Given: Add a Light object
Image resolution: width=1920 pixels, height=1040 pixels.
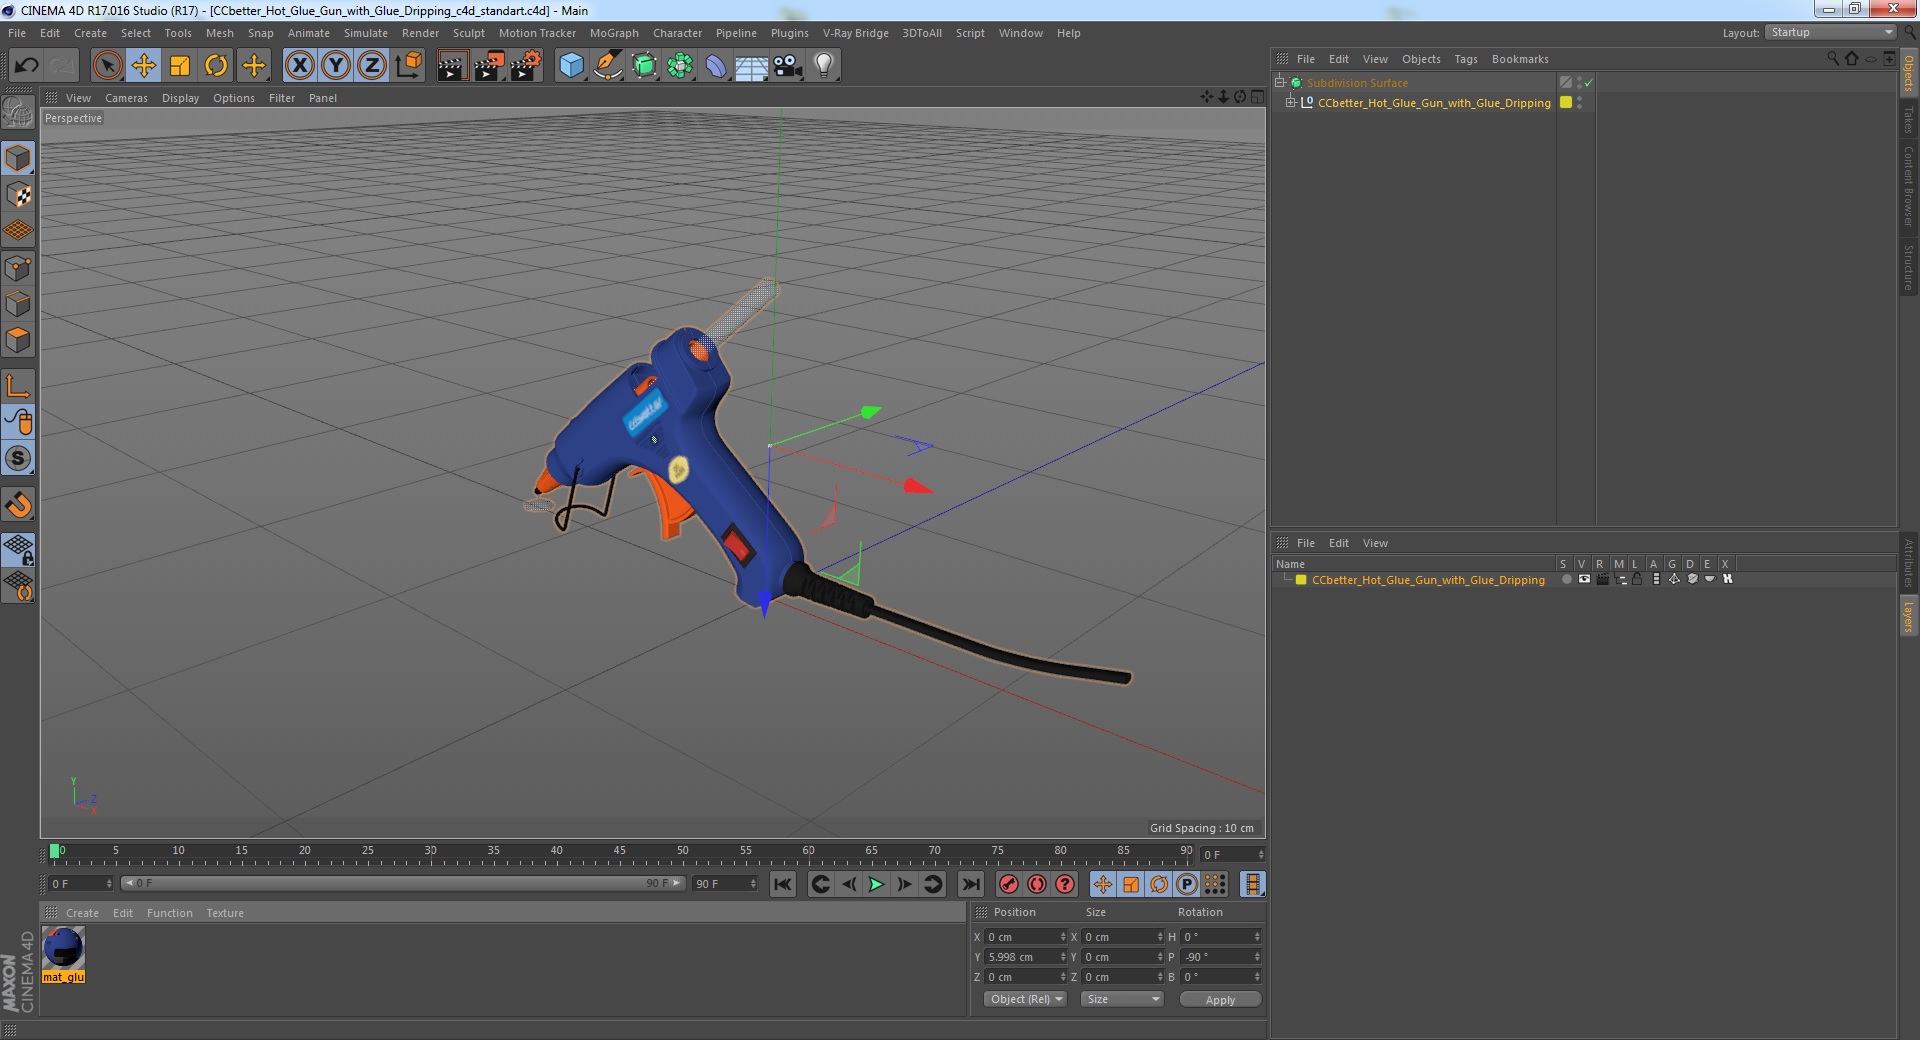Looking at the screenshot, I should (x=824, y=66).
